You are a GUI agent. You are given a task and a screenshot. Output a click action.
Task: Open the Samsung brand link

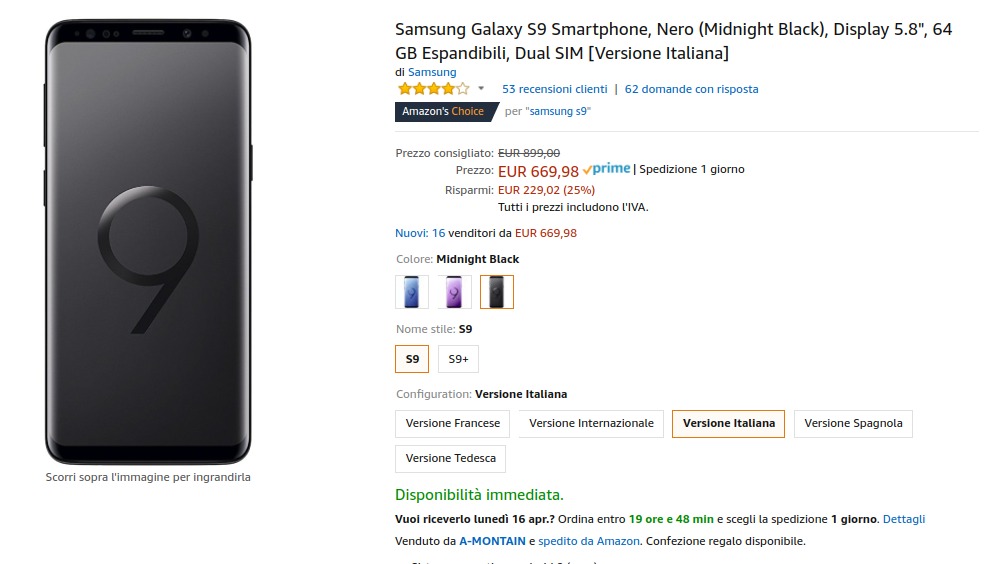[432, 72]
